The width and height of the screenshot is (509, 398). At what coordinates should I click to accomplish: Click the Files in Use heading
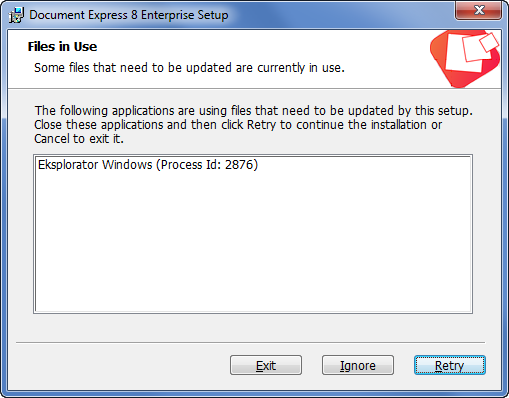click(62, 47)
